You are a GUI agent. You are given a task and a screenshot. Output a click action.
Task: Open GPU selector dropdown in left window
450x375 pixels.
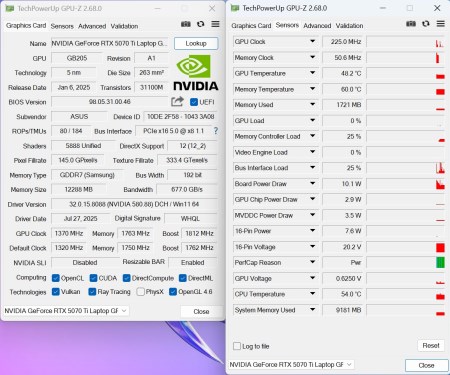coord(124,311)
